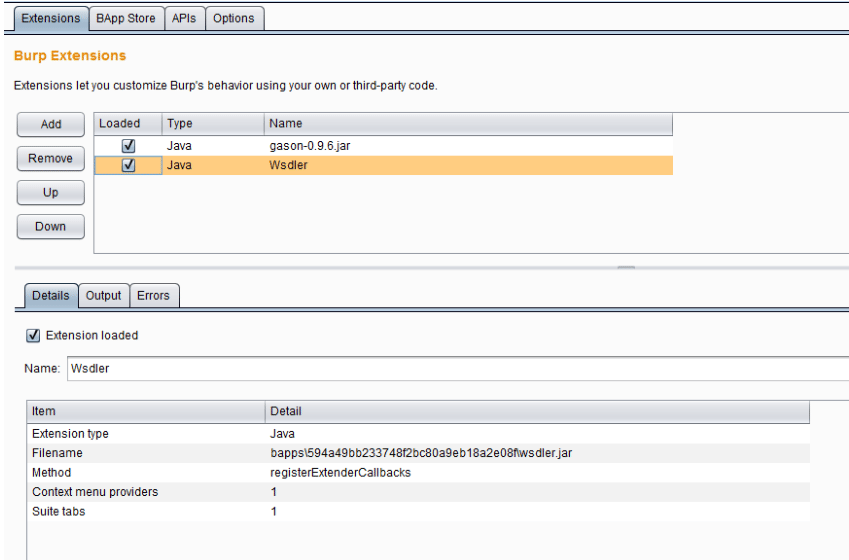
Task: Move extension Up in list
Action: 51,193
